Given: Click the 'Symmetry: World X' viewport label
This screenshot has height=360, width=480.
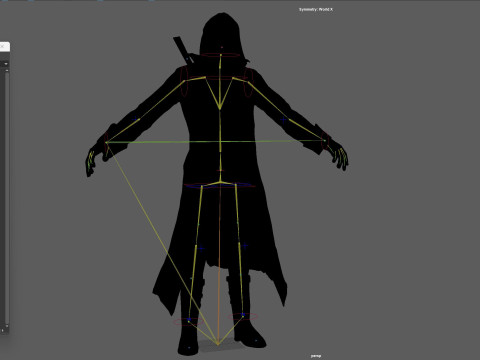Looking at the screenshot, I should click(x=316, y=10).
